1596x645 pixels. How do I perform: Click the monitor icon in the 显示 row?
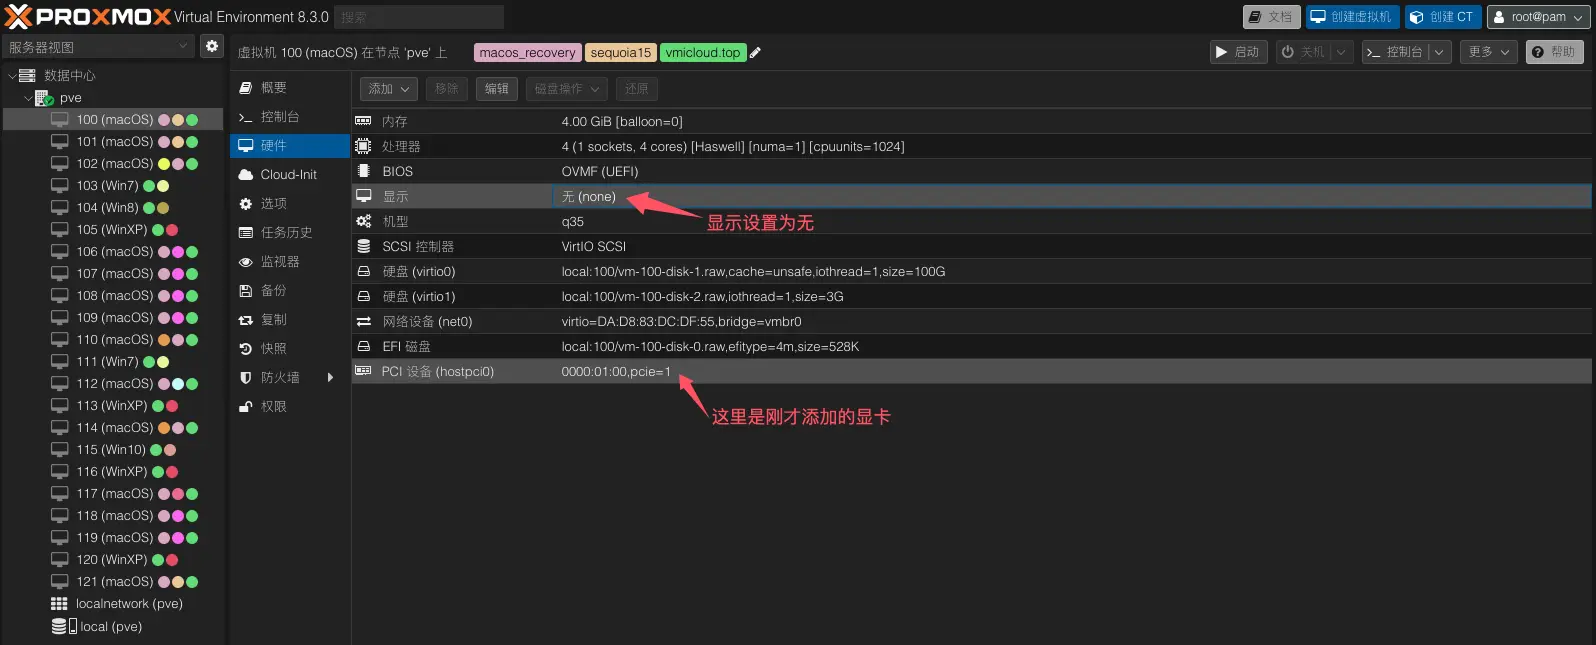pos(363,196)
